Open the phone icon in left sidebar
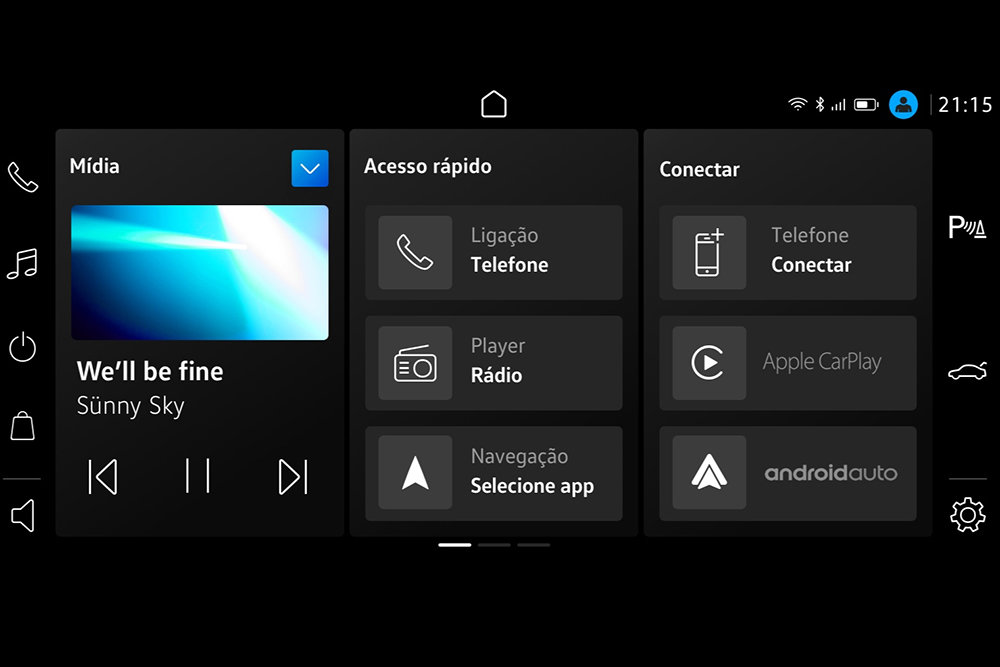This screenshot has width=1000, height=667. [22, 177]
